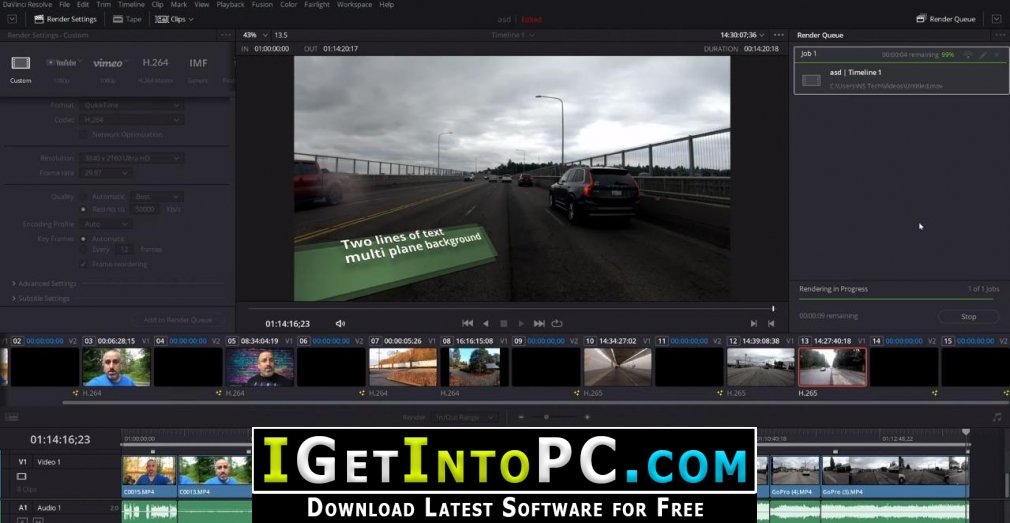The width and height of the screenshot is (1010, 523).
Task: Open the Playback menu
Action: click(x=230, y=5)
